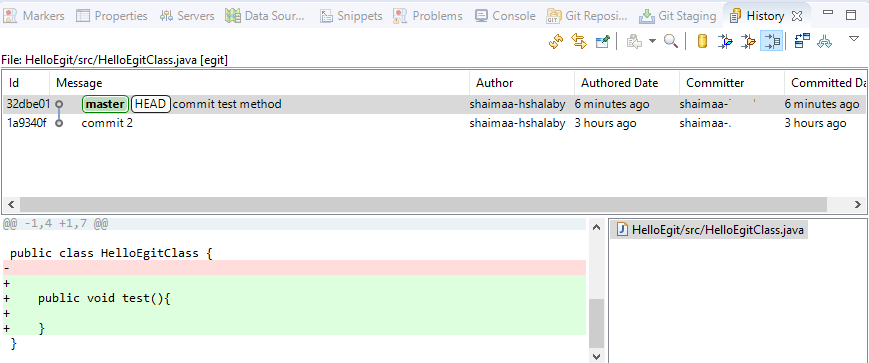Image resolution: width=869 pixels, height=363 pixels.
Task: Toggle Link with Editor and Selection
Action: coord(579,42)
